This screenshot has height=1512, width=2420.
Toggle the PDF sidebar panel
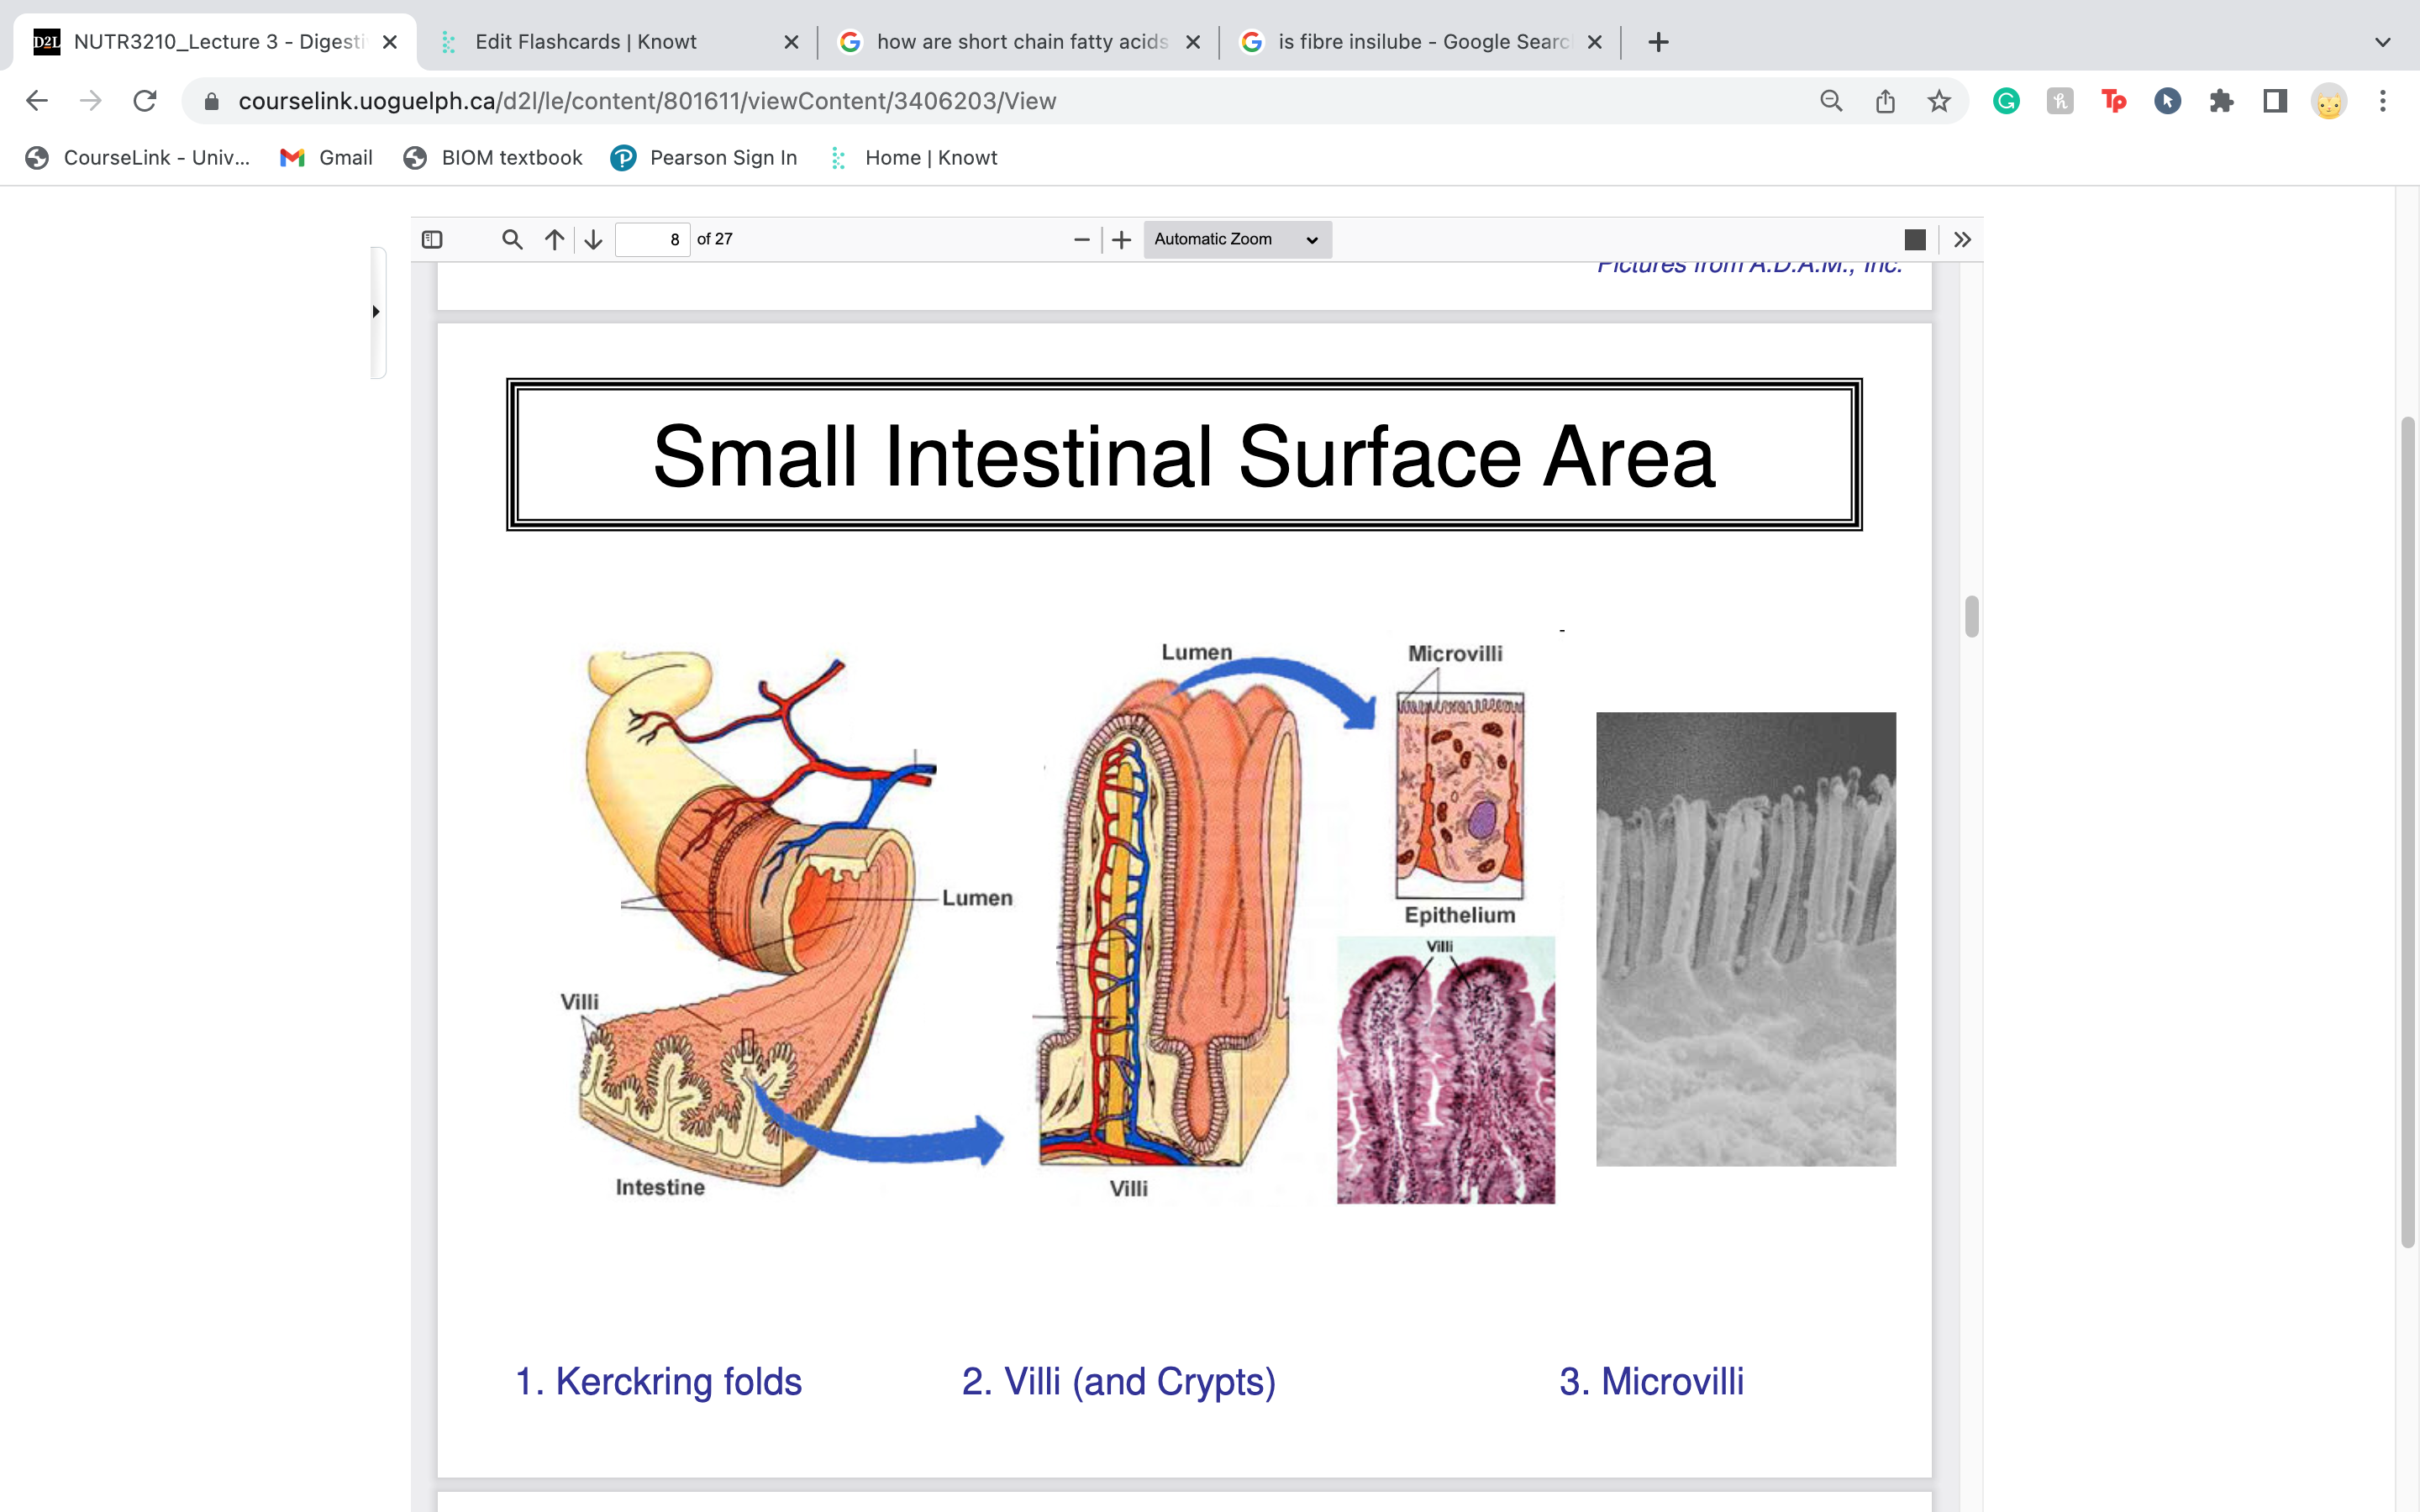434,239
